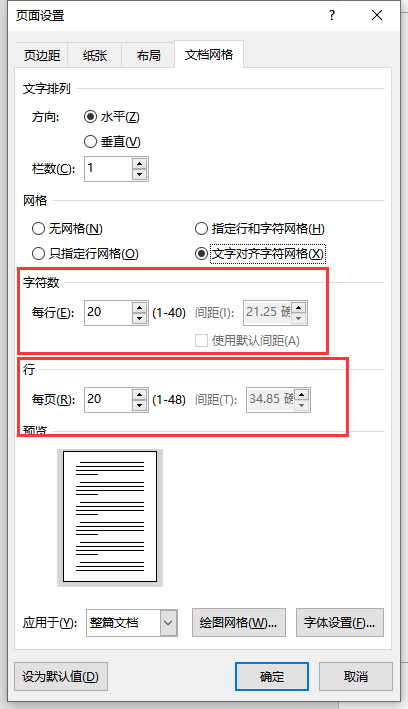Close the 页面设置 dialog
Image resolution: width=408 pixels, height=709 pixels.
click(x=376, y=15)
